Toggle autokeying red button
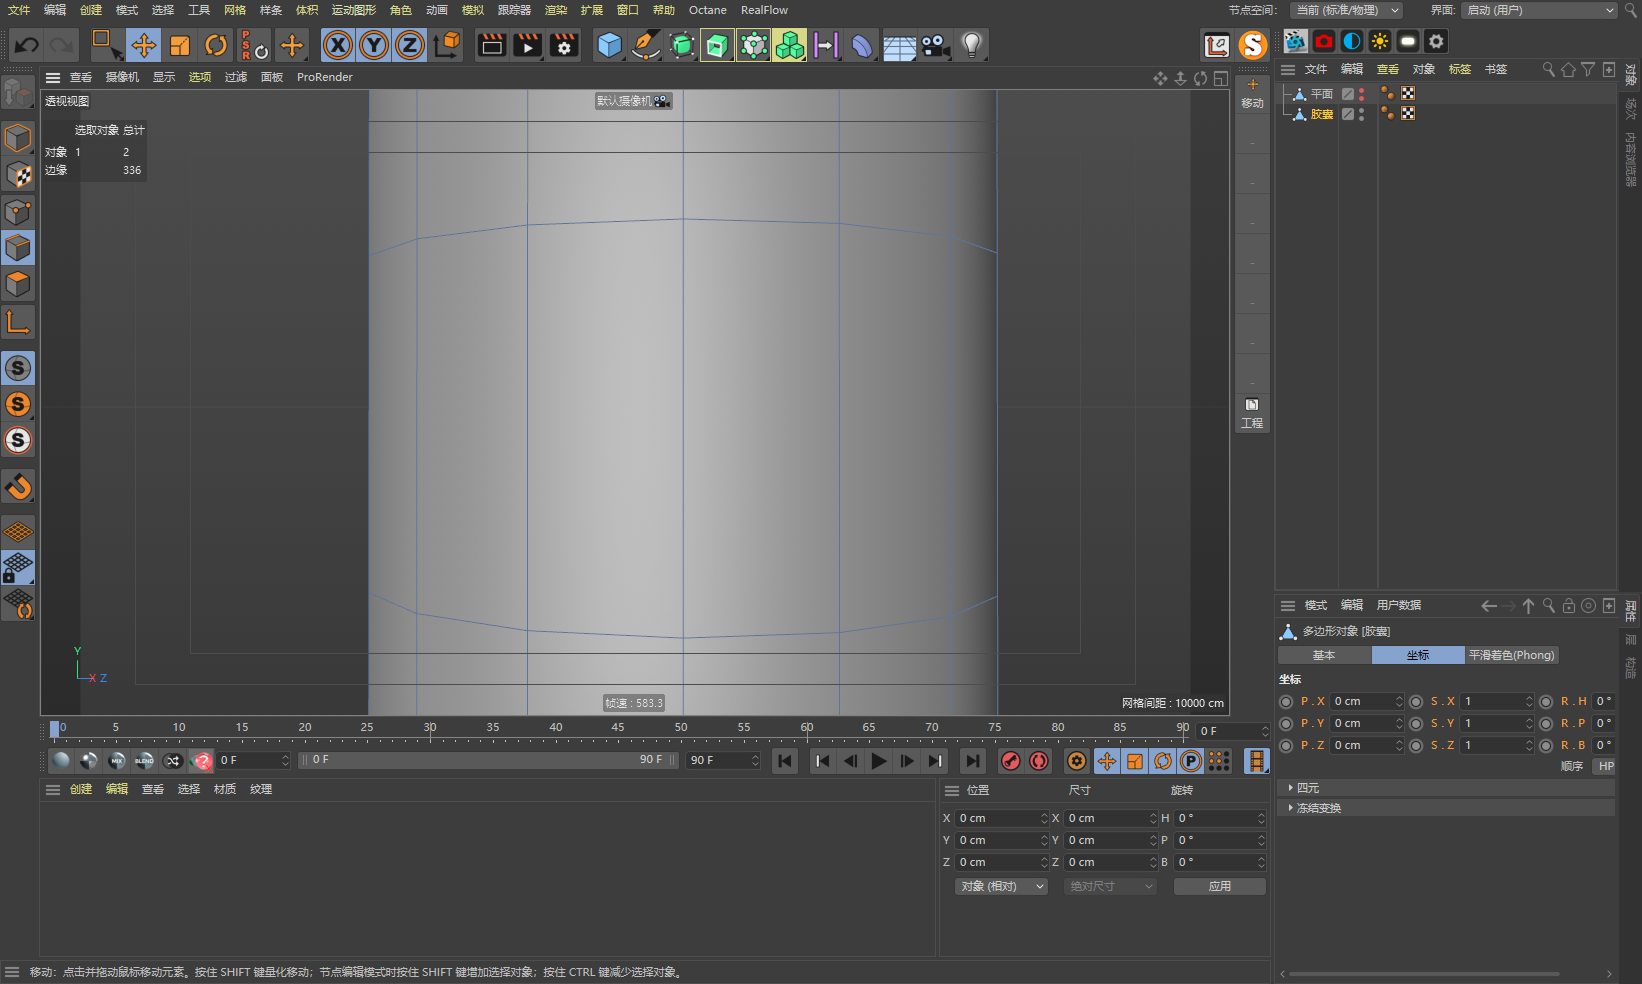The image size is (1642, 984). point(1040,761)
